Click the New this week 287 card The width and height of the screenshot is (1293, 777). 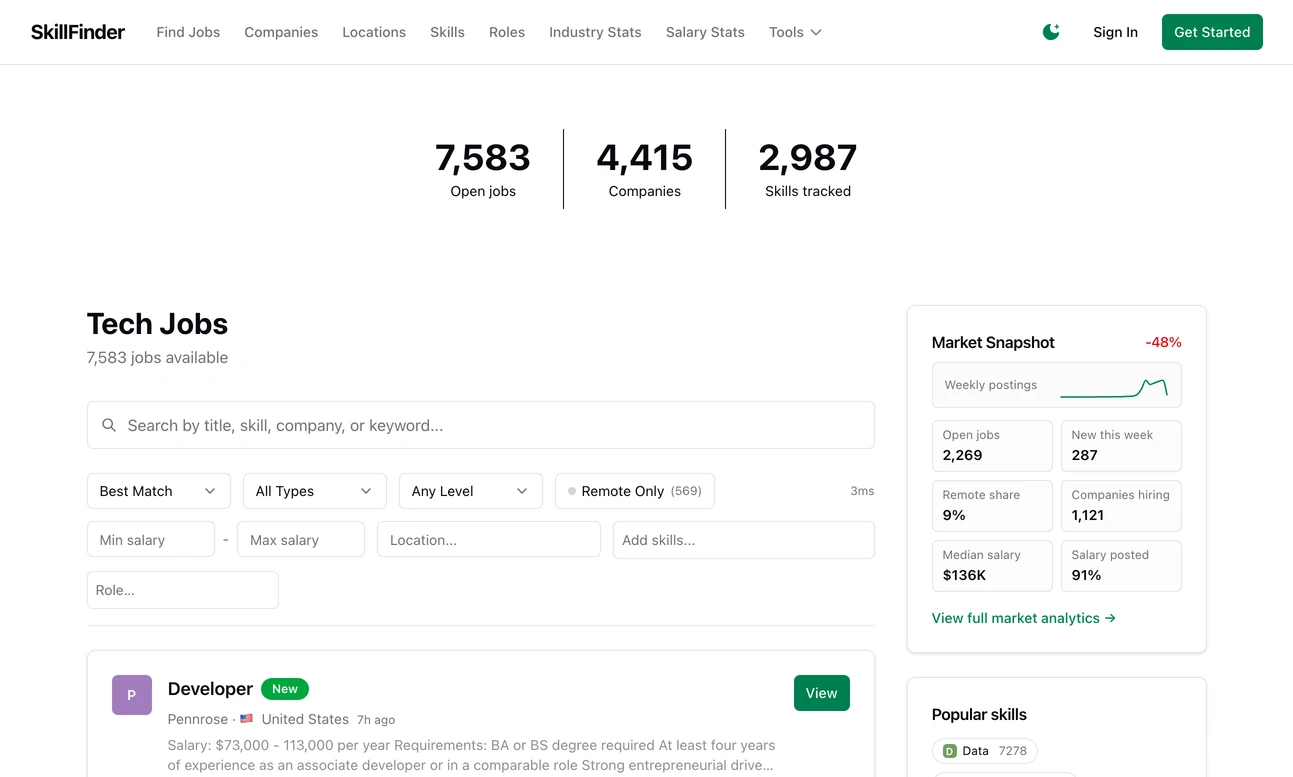pos(1121,446)
